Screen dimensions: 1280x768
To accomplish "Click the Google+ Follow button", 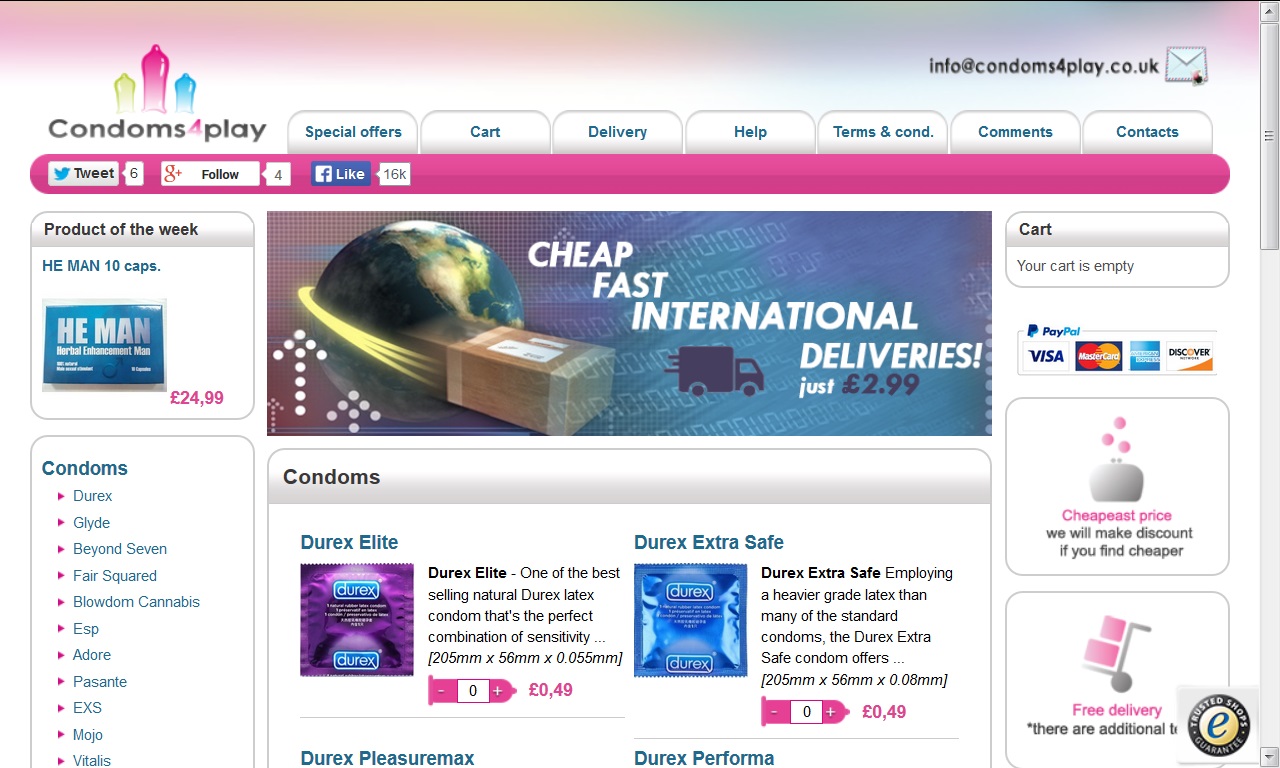I will 210,174.
